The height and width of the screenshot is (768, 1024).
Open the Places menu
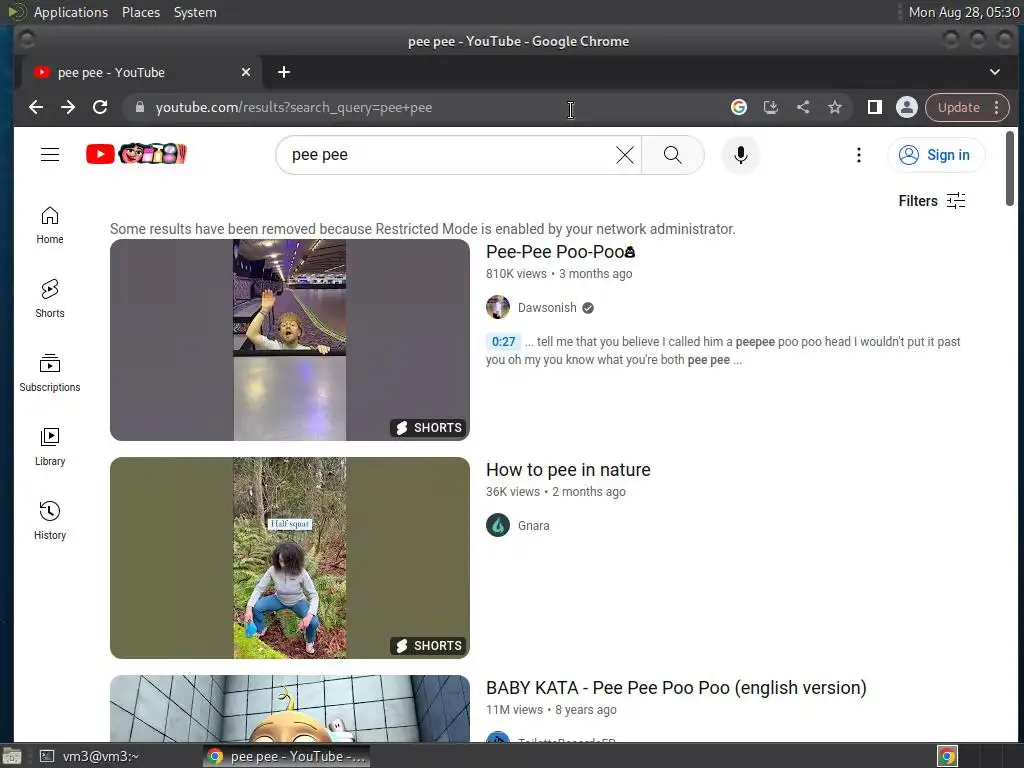(x=141, y=12)
